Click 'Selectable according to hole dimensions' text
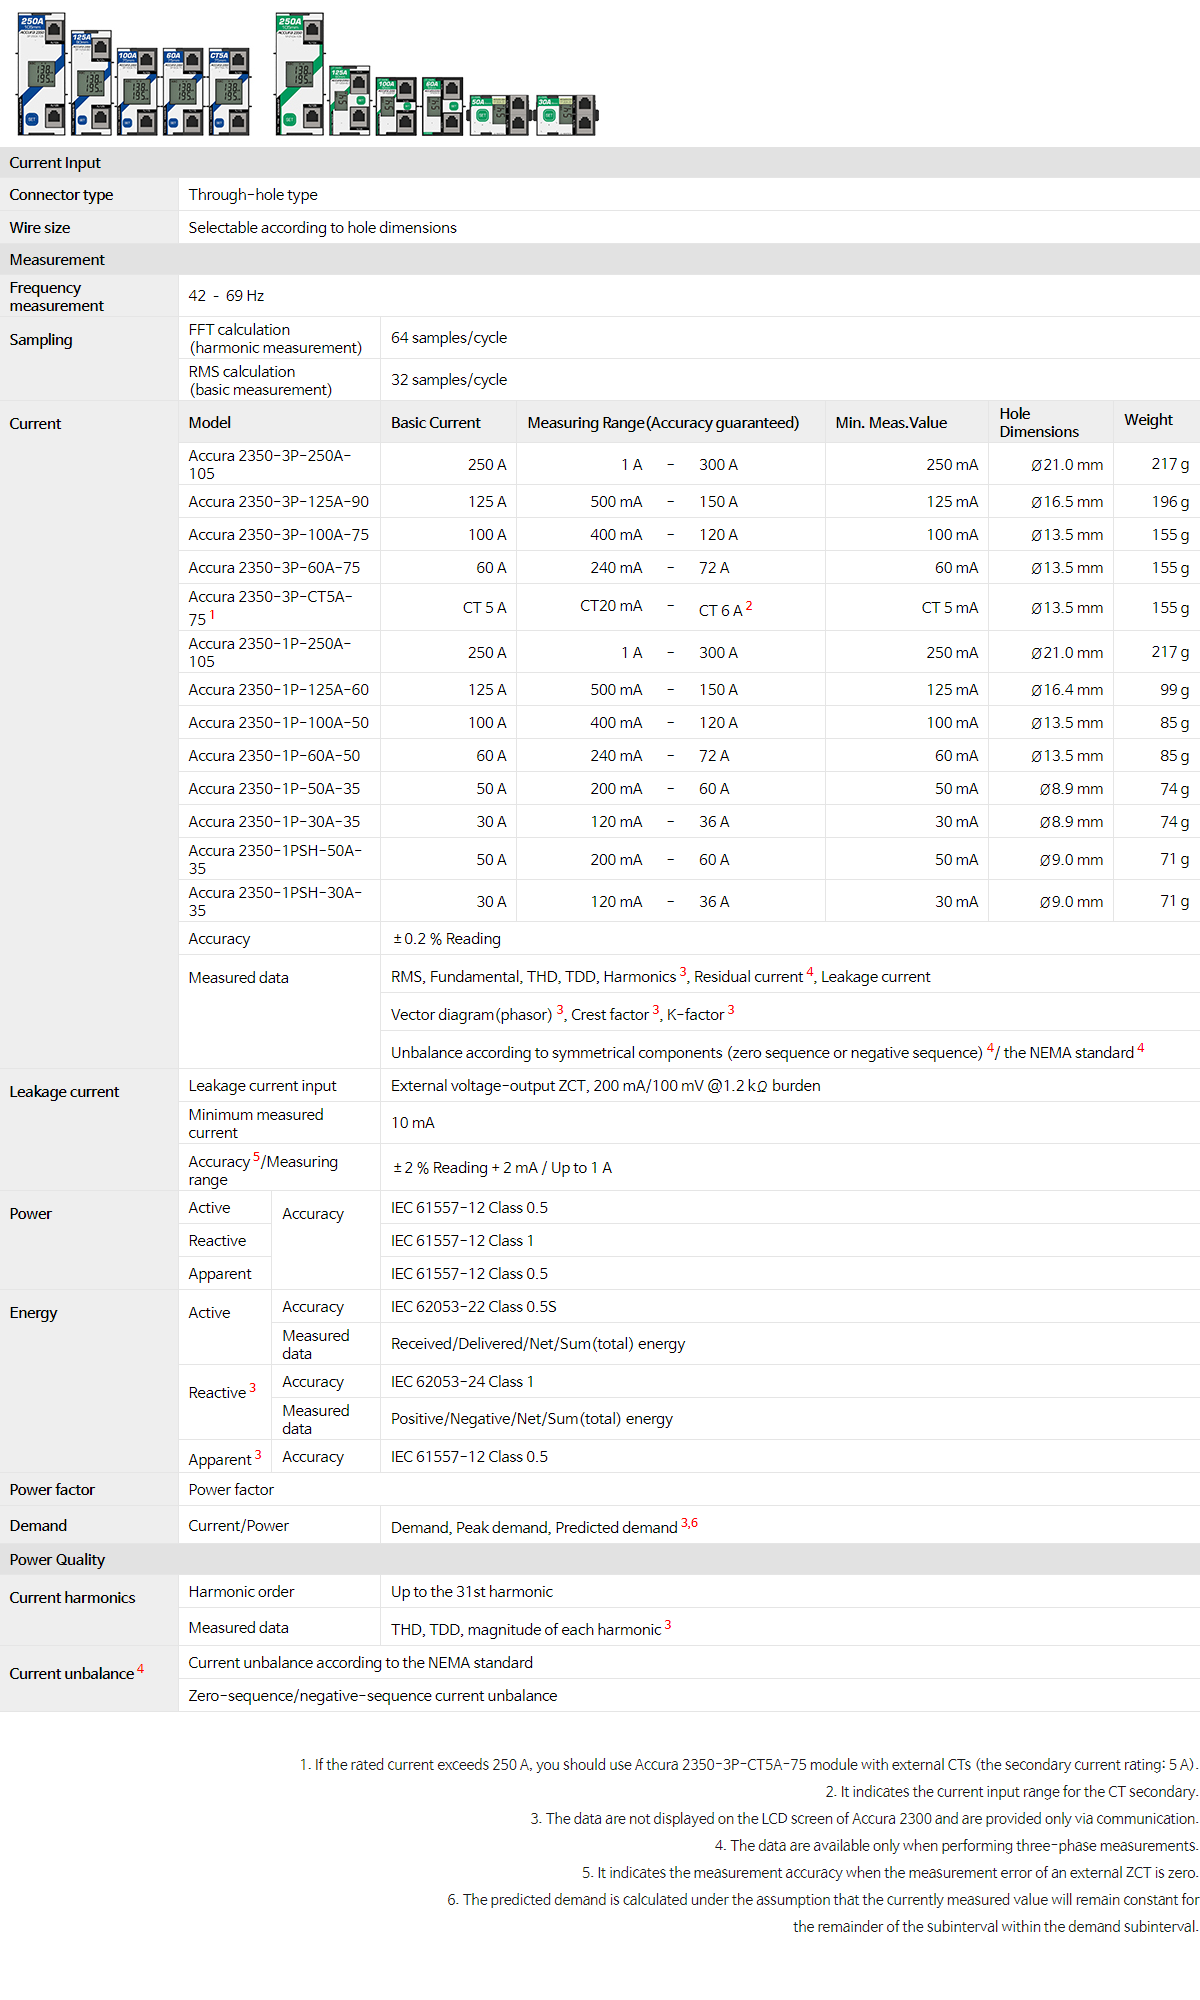Viewport: 1200px width, 2000px height. tap(322, 228)
